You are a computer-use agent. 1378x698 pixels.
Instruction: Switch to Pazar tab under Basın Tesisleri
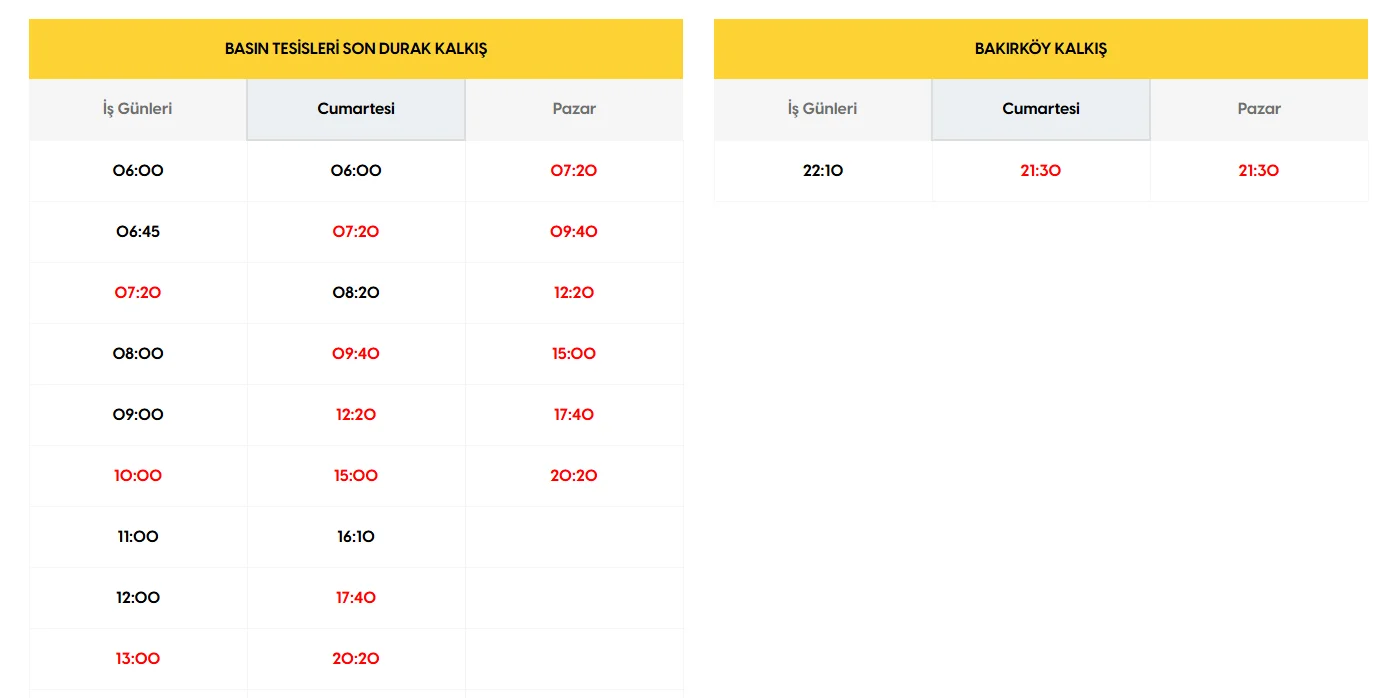point(574,109)
